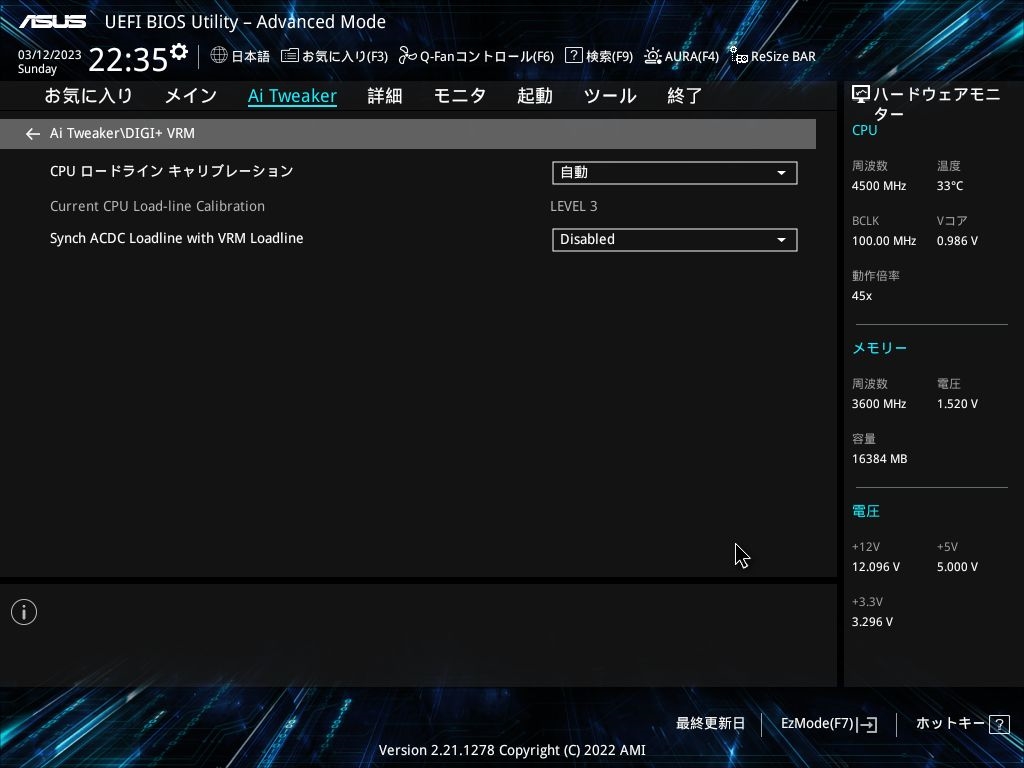Select Synch ACDC Loadline with VRM Loadline label

tap(176, 238)
